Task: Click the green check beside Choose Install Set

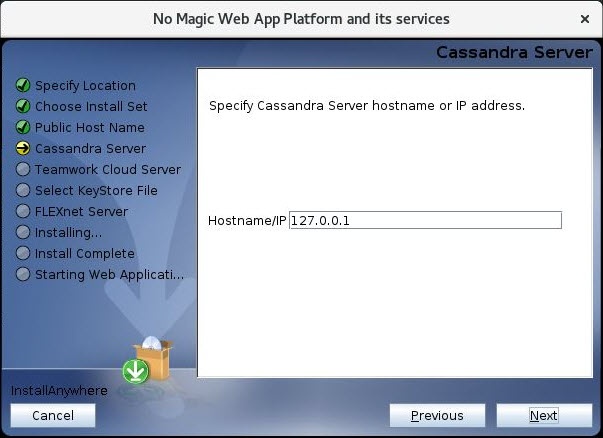Action: [23, 106]
